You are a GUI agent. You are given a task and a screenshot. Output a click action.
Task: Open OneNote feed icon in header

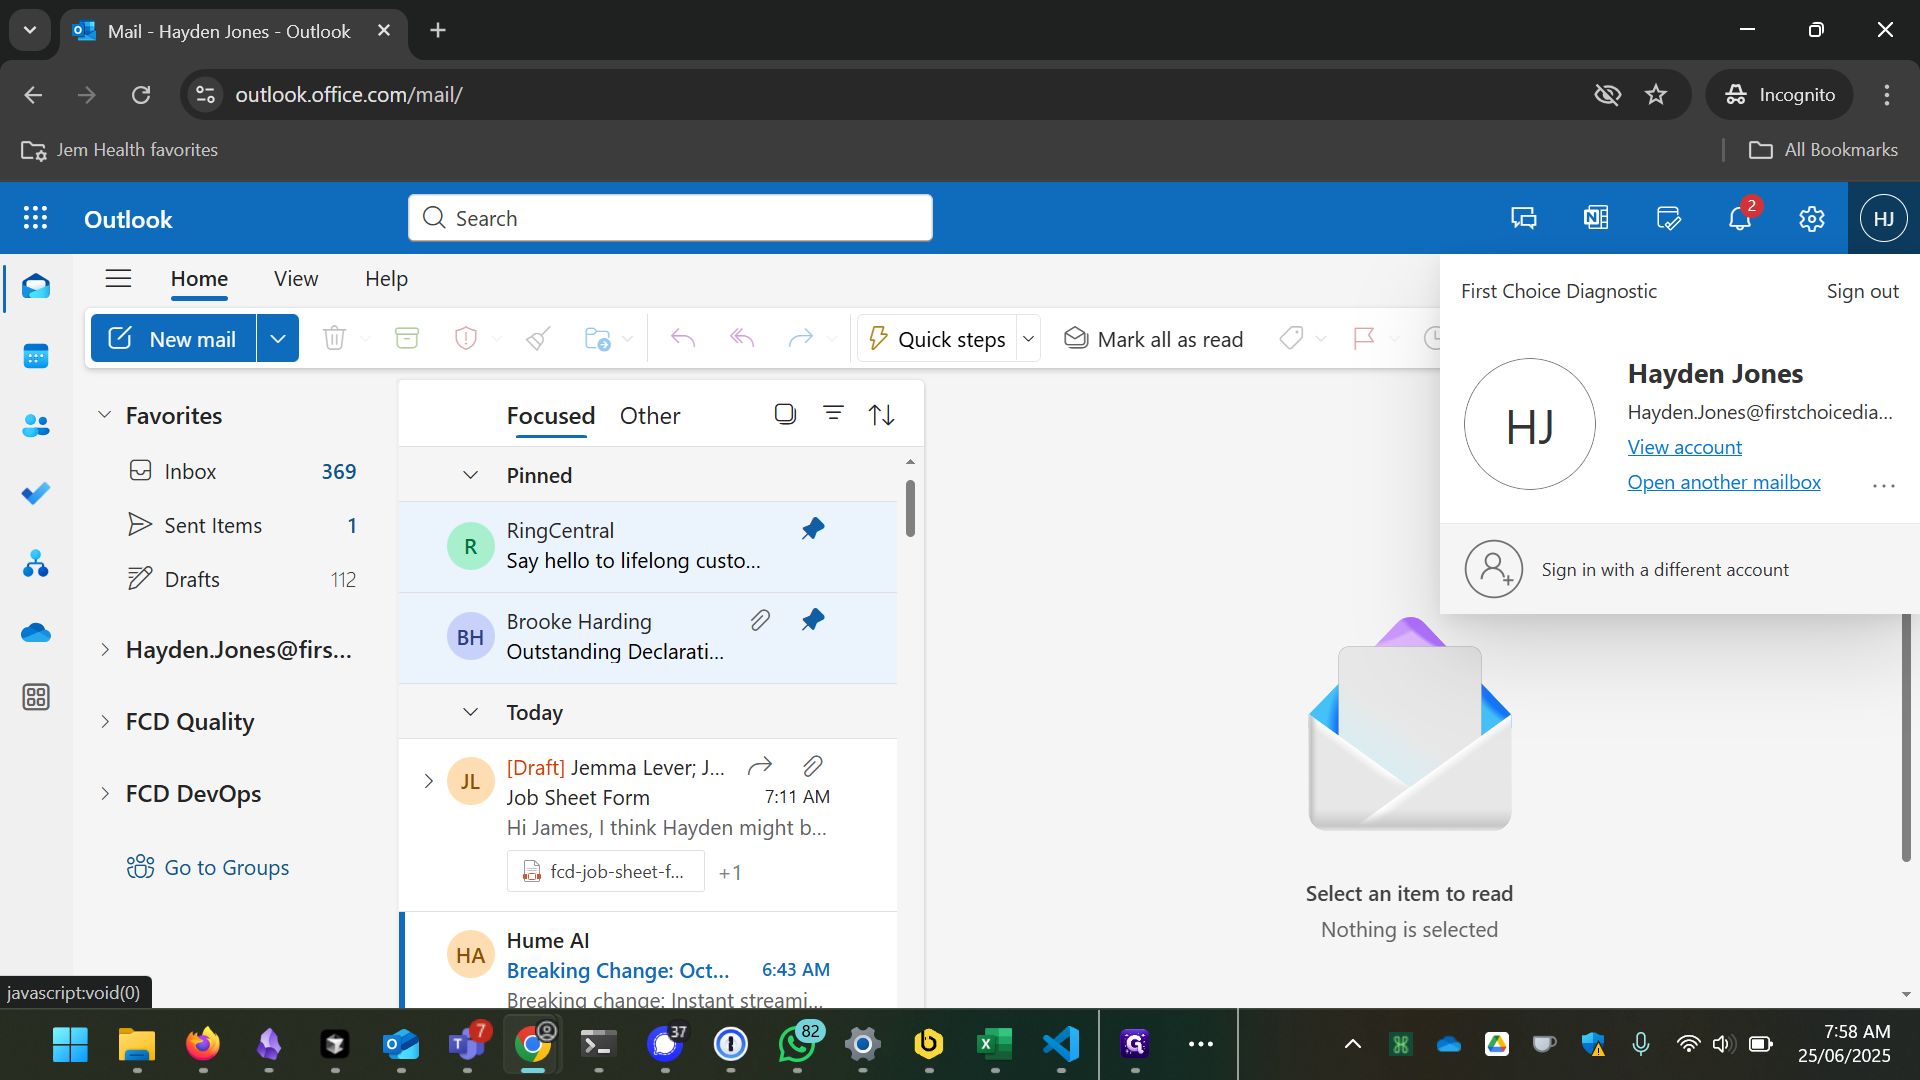[1596, 218]
